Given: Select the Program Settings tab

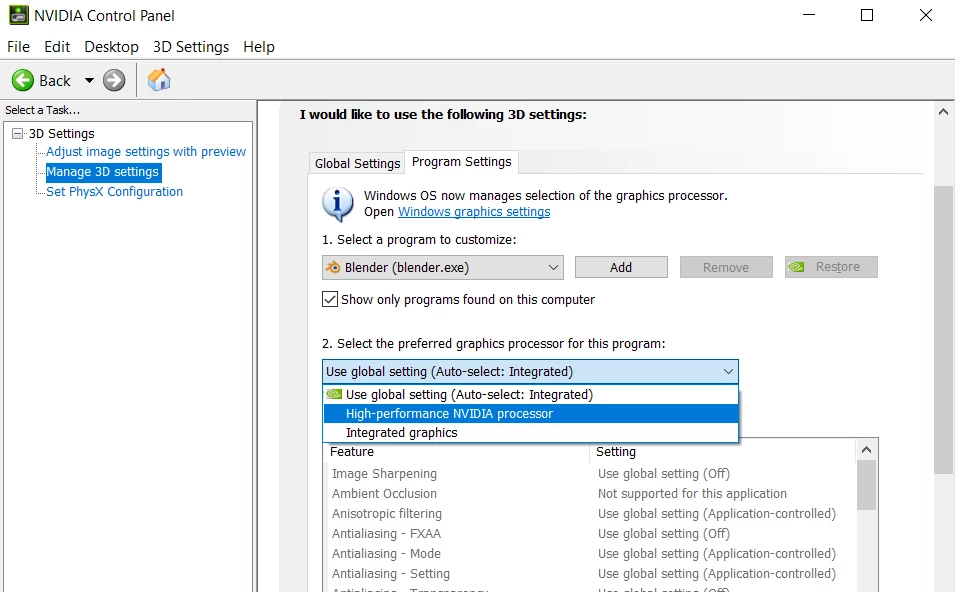Looking at the screenshot, I should click(462, 161).
